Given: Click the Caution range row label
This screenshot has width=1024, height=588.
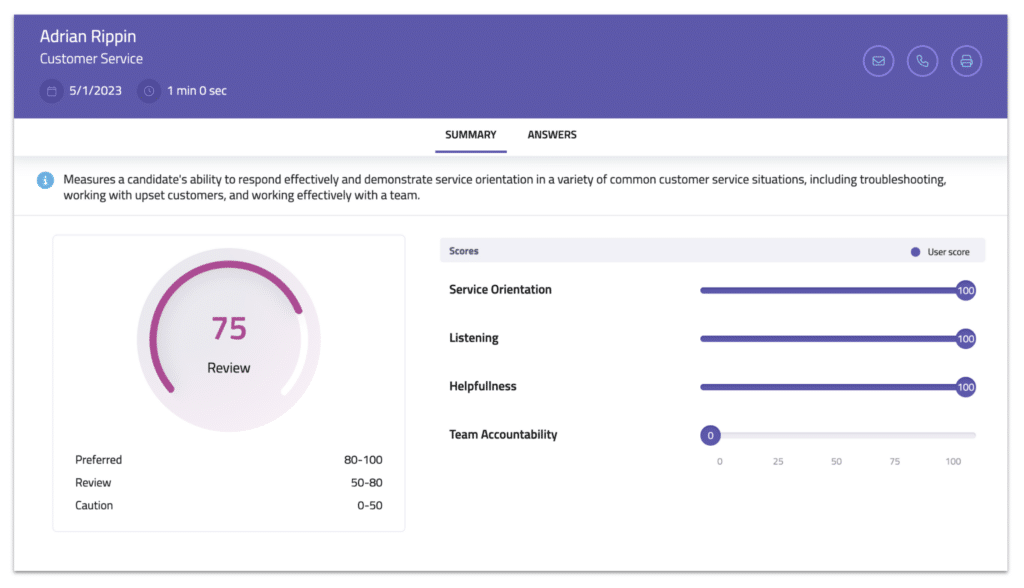Looking at the screenshot, I should click(94, 506).
